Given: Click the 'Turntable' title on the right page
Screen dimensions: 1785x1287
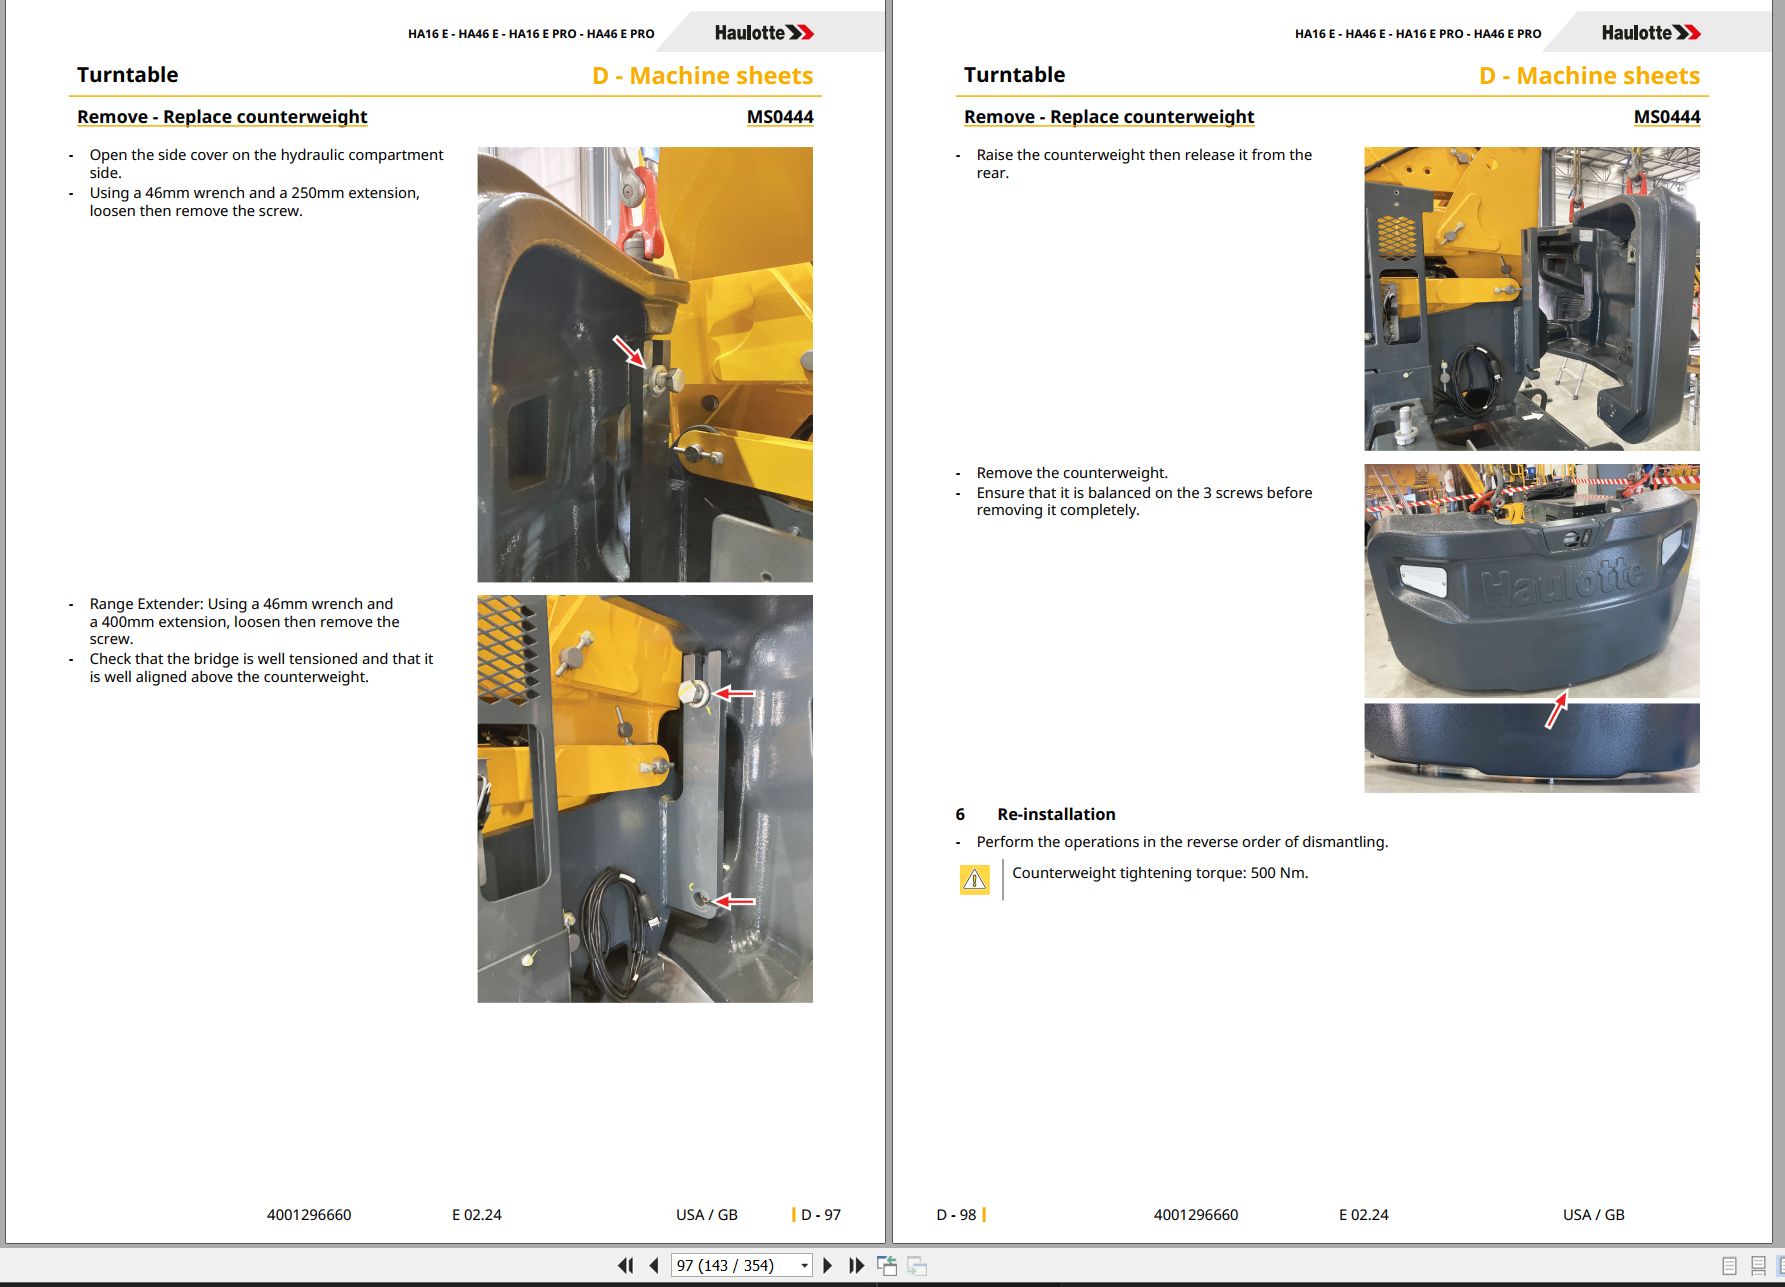Looking at the screenshot, I should (1015, 75).
